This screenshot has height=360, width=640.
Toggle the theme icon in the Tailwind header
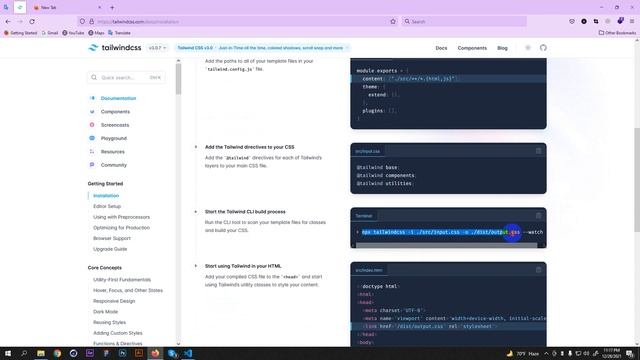528,48
